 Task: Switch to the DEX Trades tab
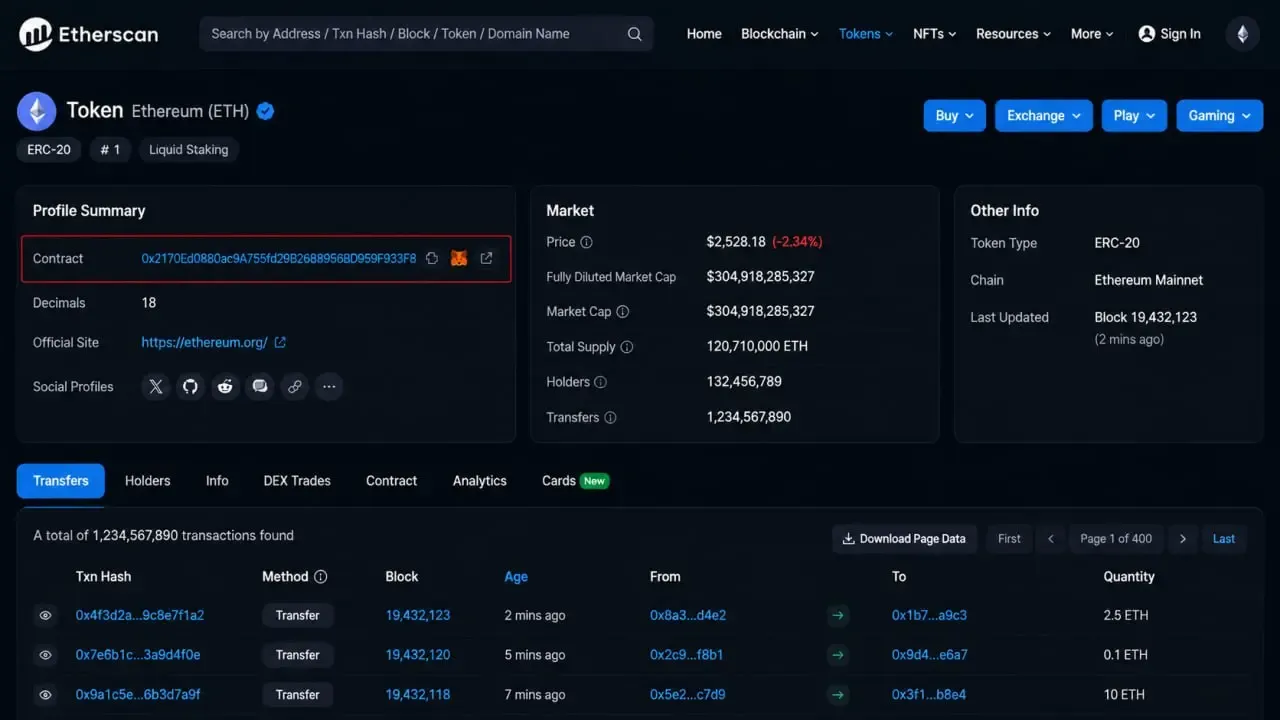[297, 481]
